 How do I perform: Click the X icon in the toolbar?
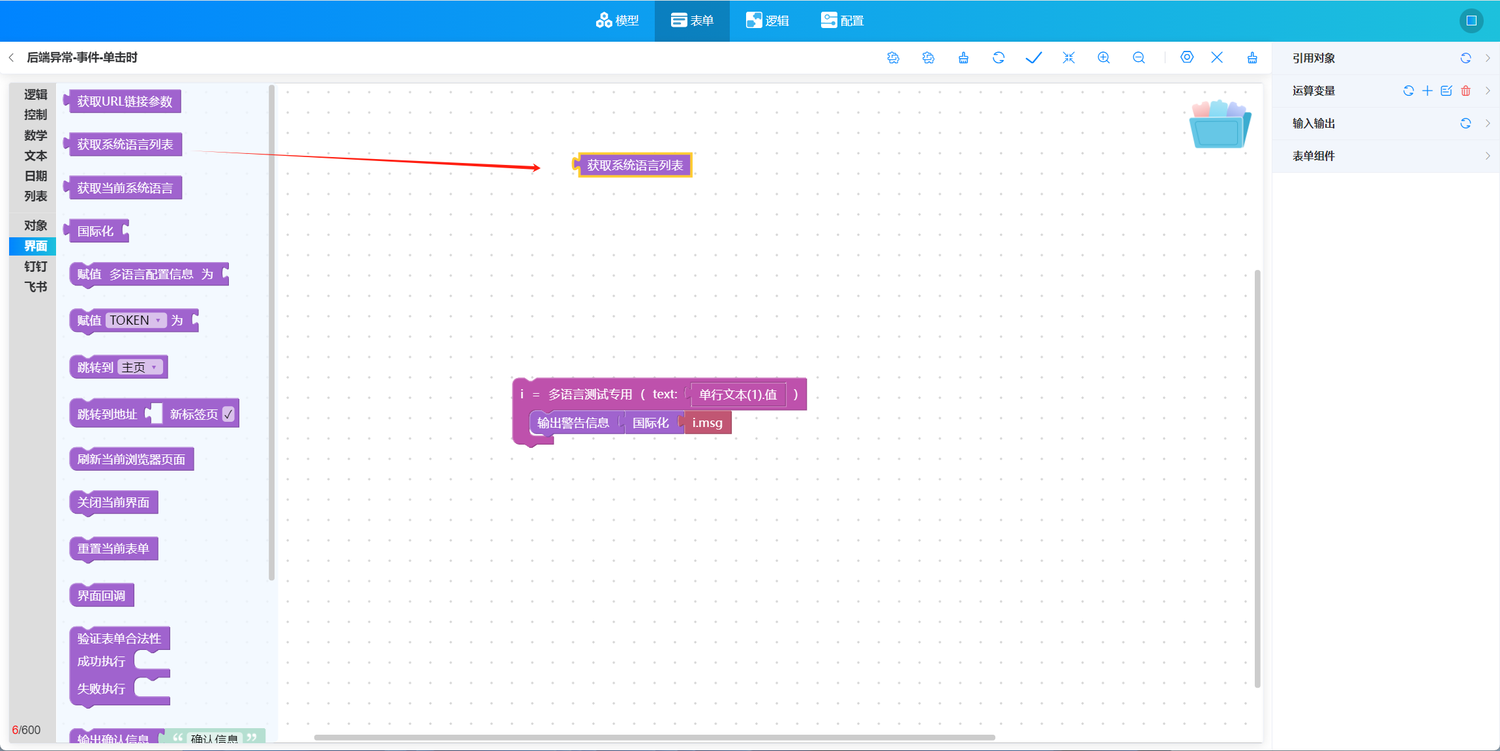[x=1217, y=58]
